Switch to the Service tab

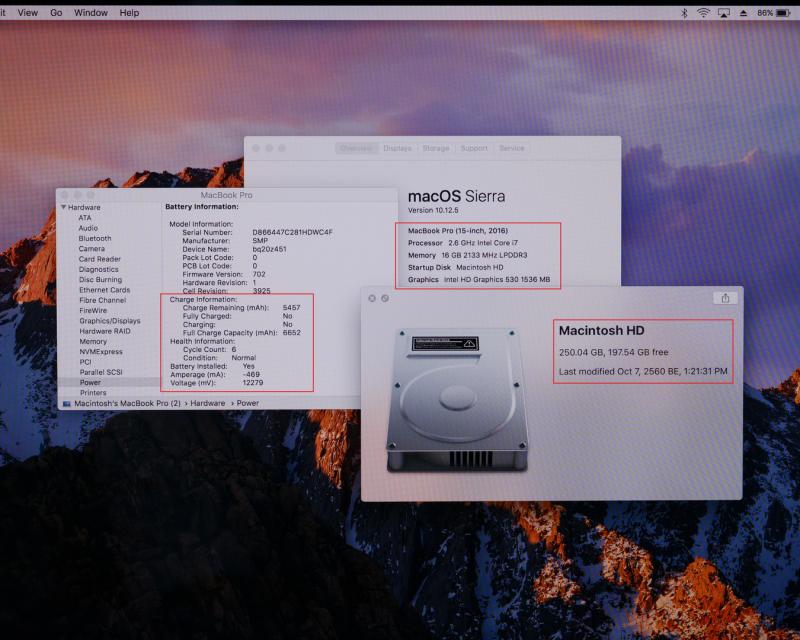[512, 148]
